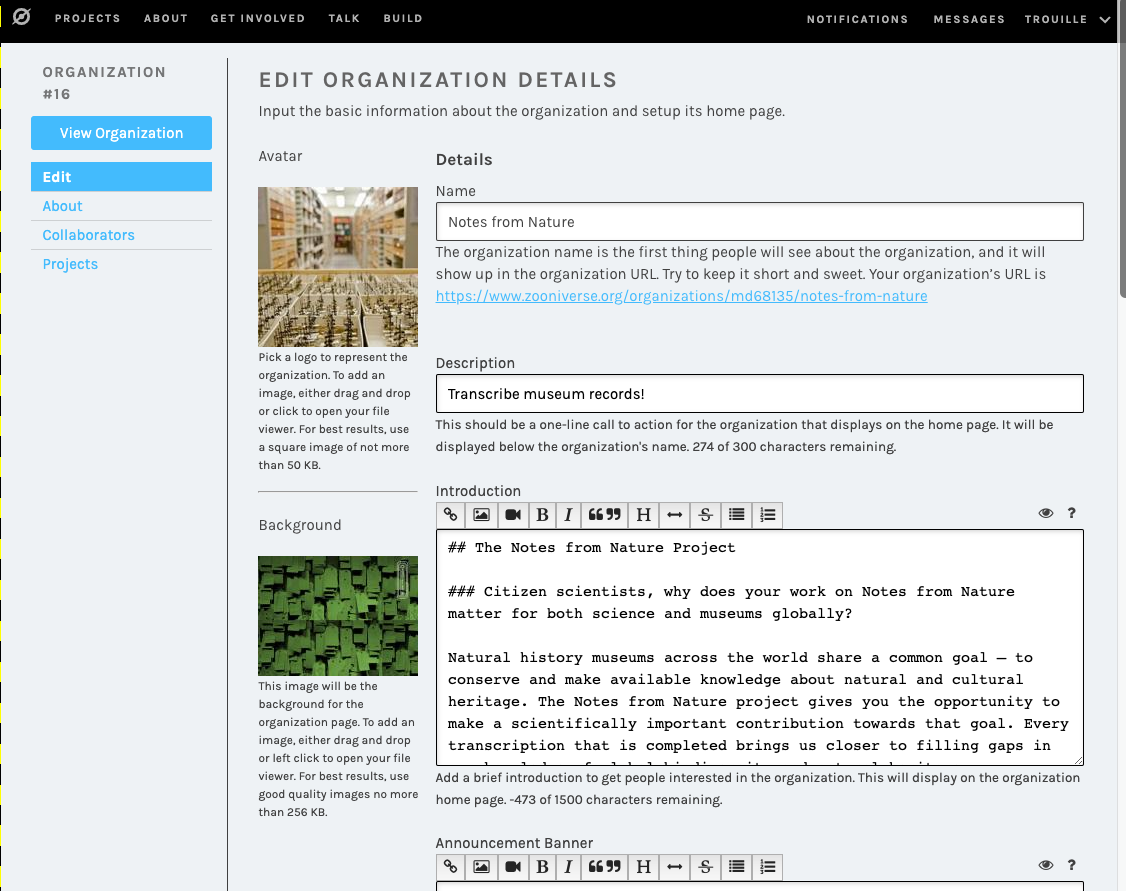Image resolution: width=1126 pixels, height=891 pixels.
Task: Select the PROJECTS menu item
Action: tap(88, 18)
